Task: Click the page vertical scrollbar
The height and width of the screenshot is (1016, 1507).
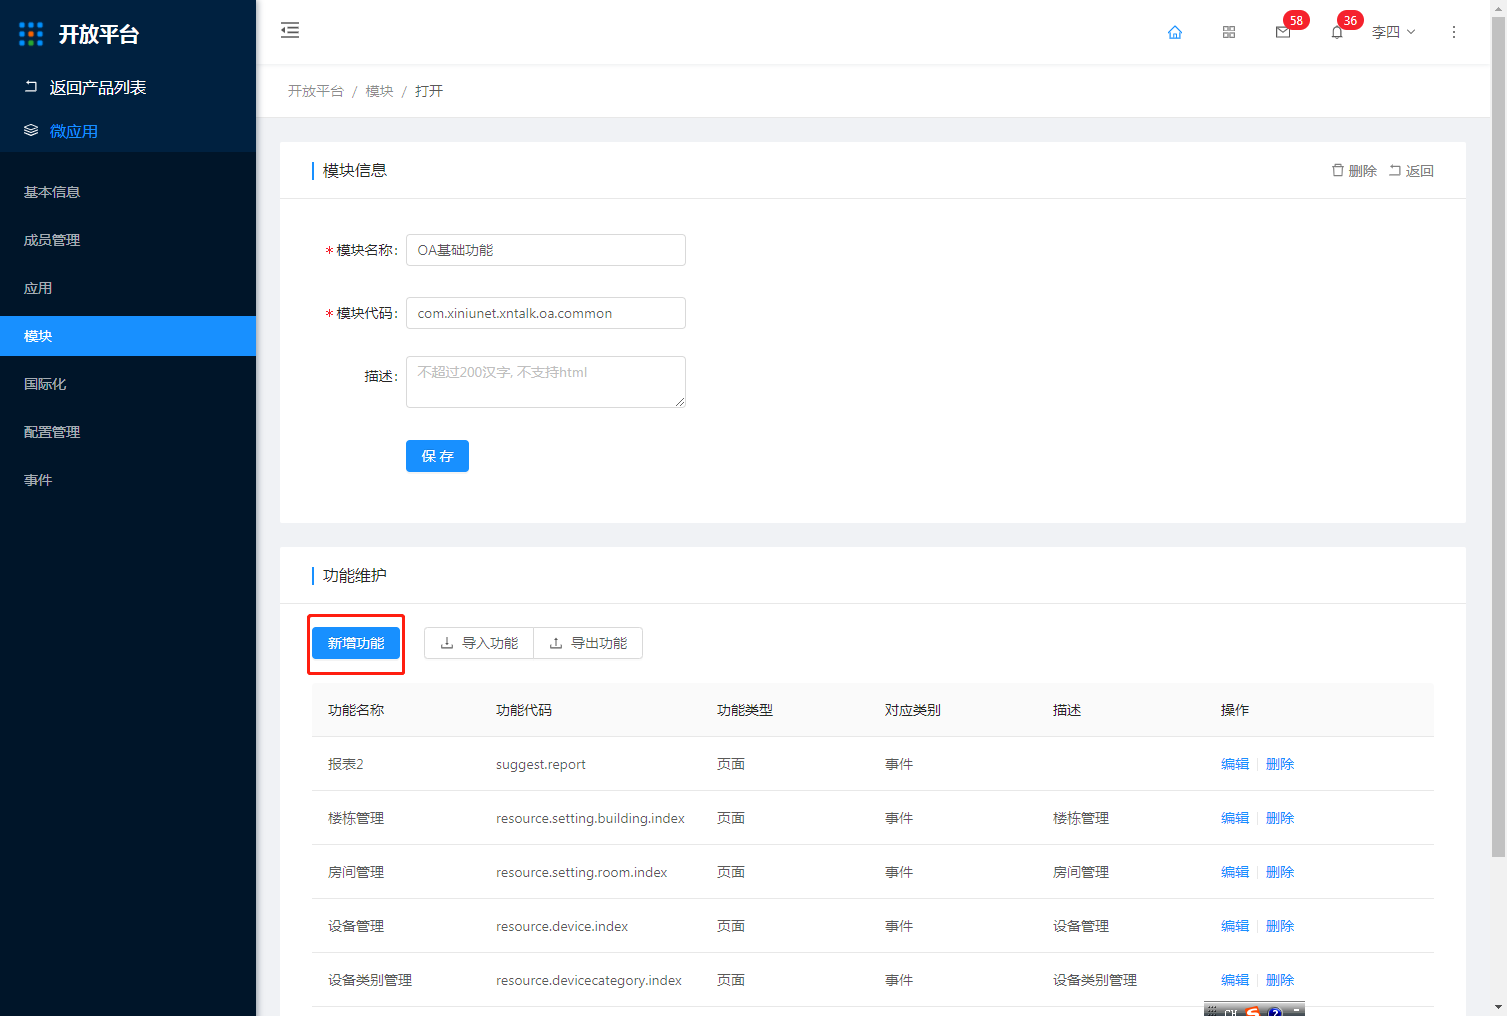Action: click(1498, 435)
